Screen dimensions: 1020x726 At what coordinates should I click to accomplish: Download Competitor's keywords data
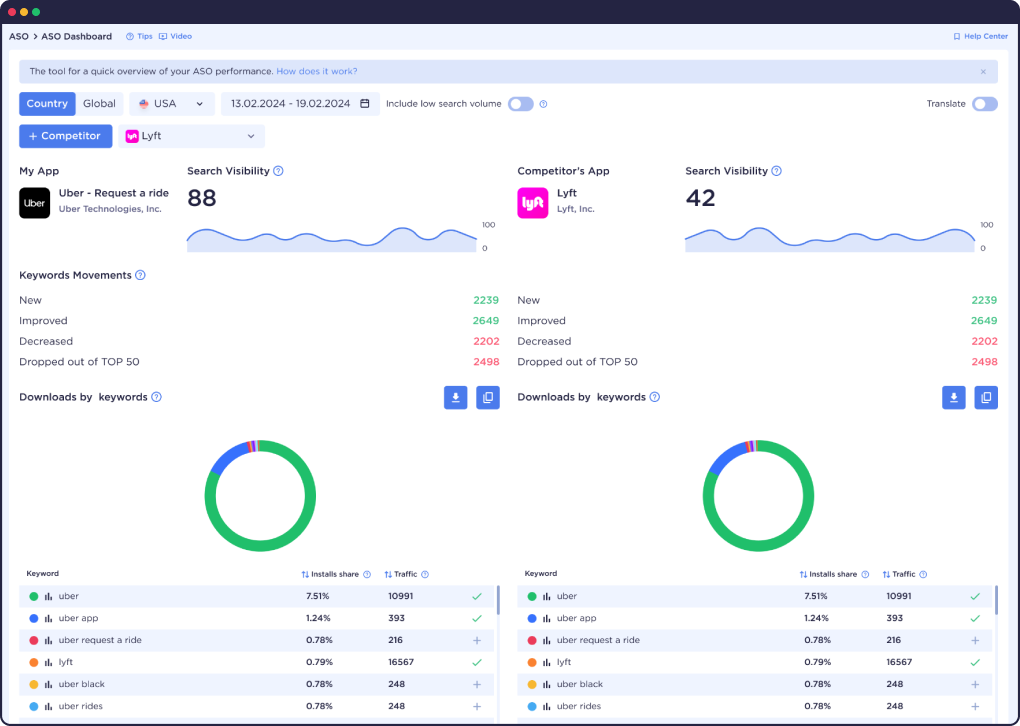(x=954, y=397)
